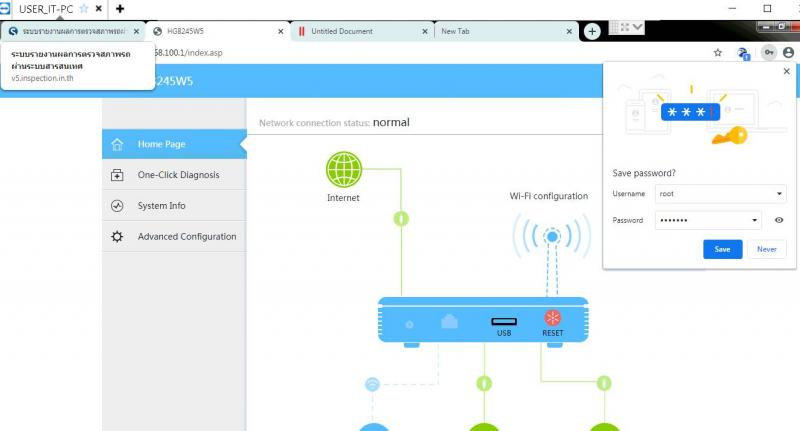Click the red RESET button on router

tap(553, 318)
